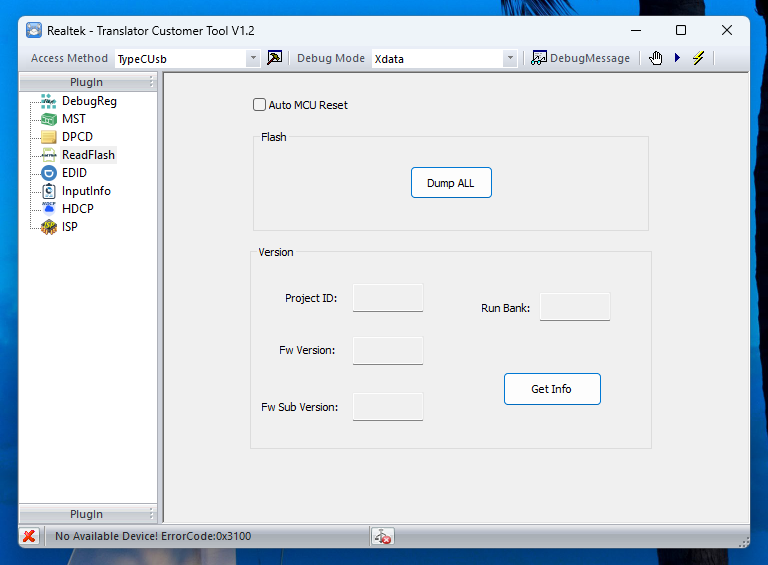The height and width of the screenshot is (565, 768).
Task: Minimize the Translator Customer Tool window
Action: coord(636,30)
